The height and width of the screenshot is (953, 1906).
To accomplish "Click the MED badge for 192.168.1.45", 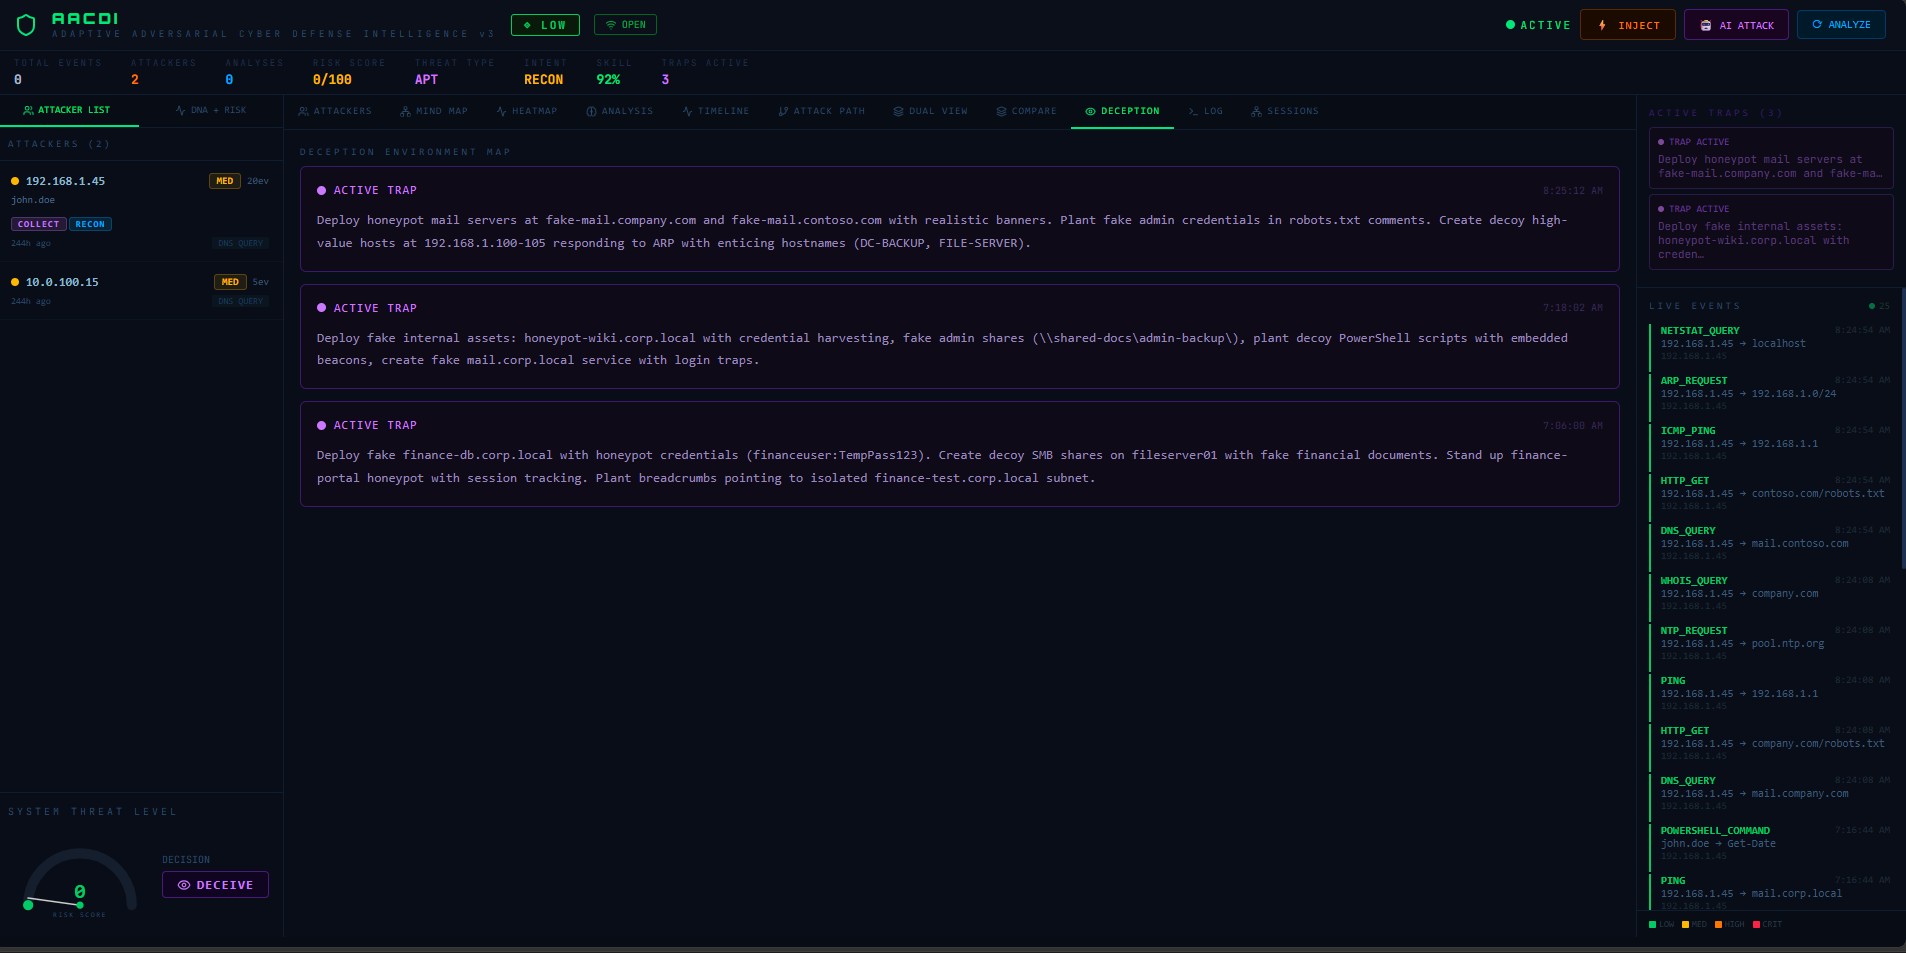I will pos(225,181).
